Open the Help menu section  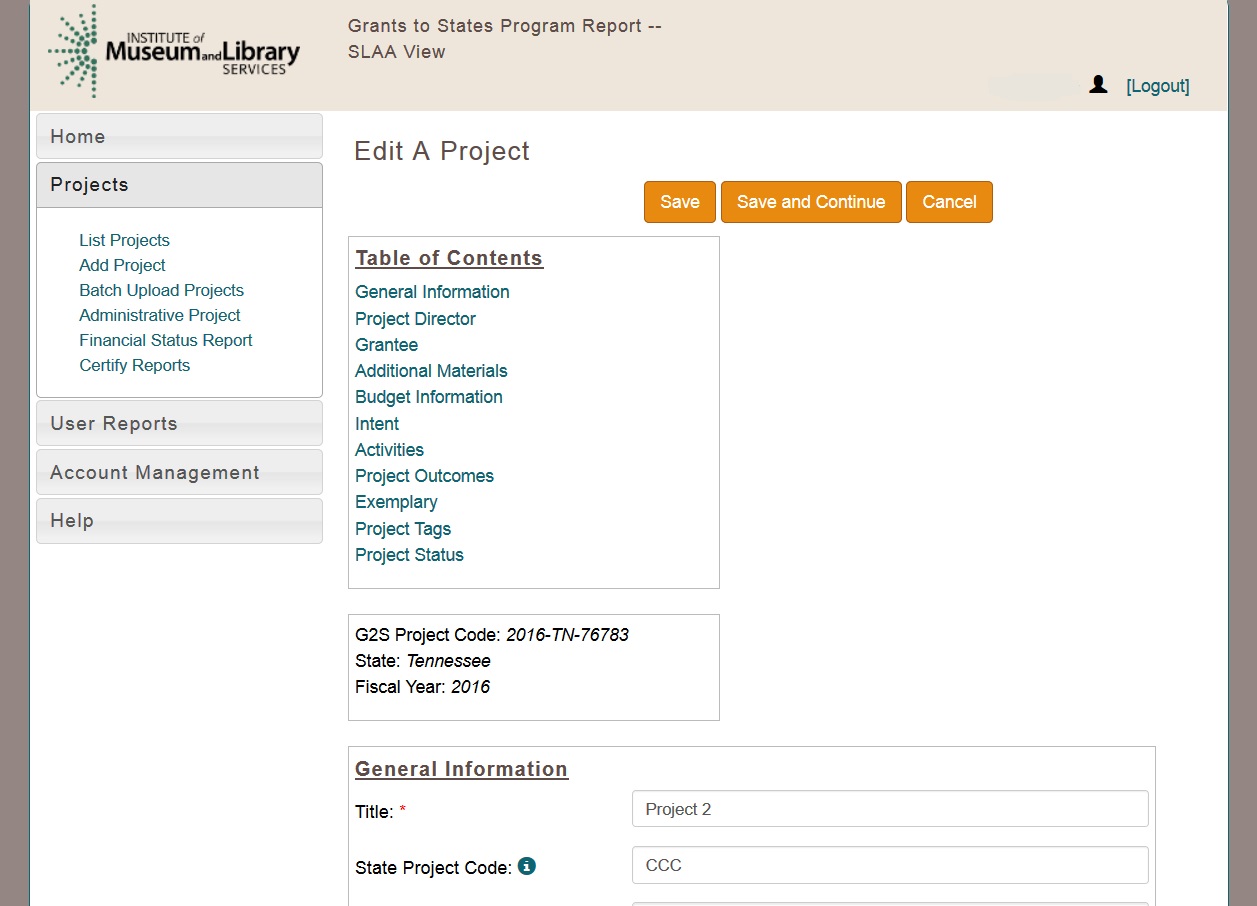(179, 521)
